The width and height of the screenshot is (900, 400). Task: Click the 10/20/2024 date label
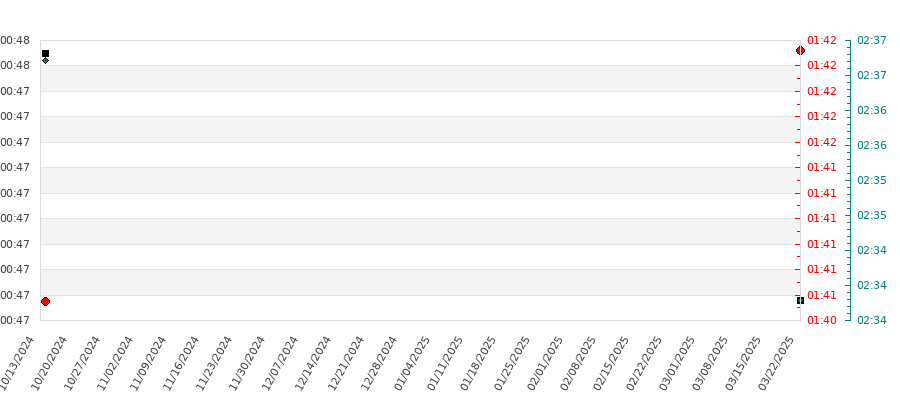click(49, 363)
